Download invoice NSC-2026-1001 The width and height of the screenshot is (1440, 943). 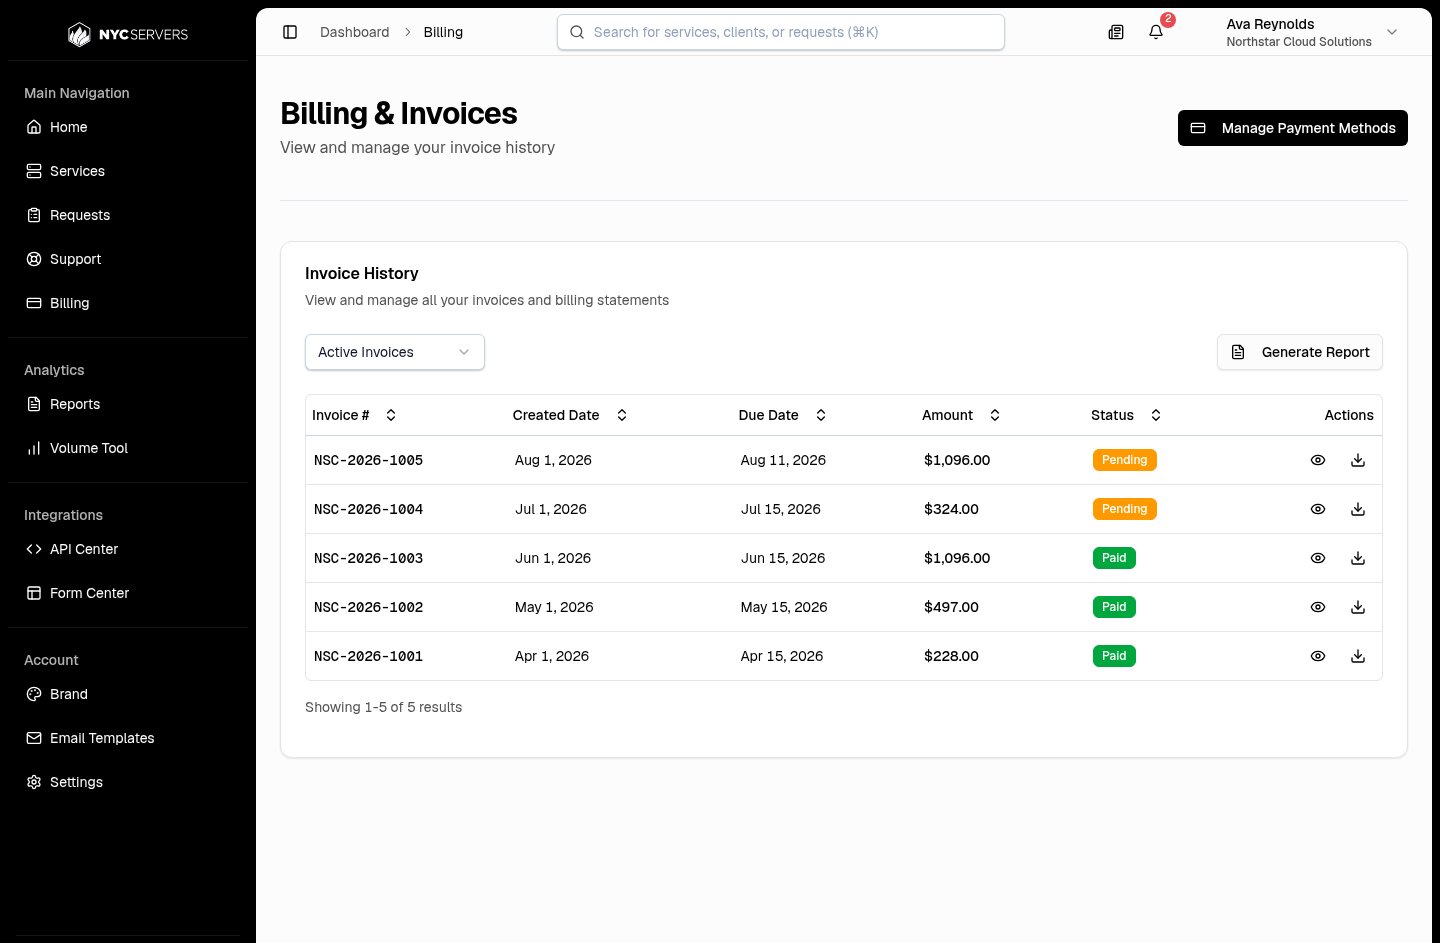1358,656
